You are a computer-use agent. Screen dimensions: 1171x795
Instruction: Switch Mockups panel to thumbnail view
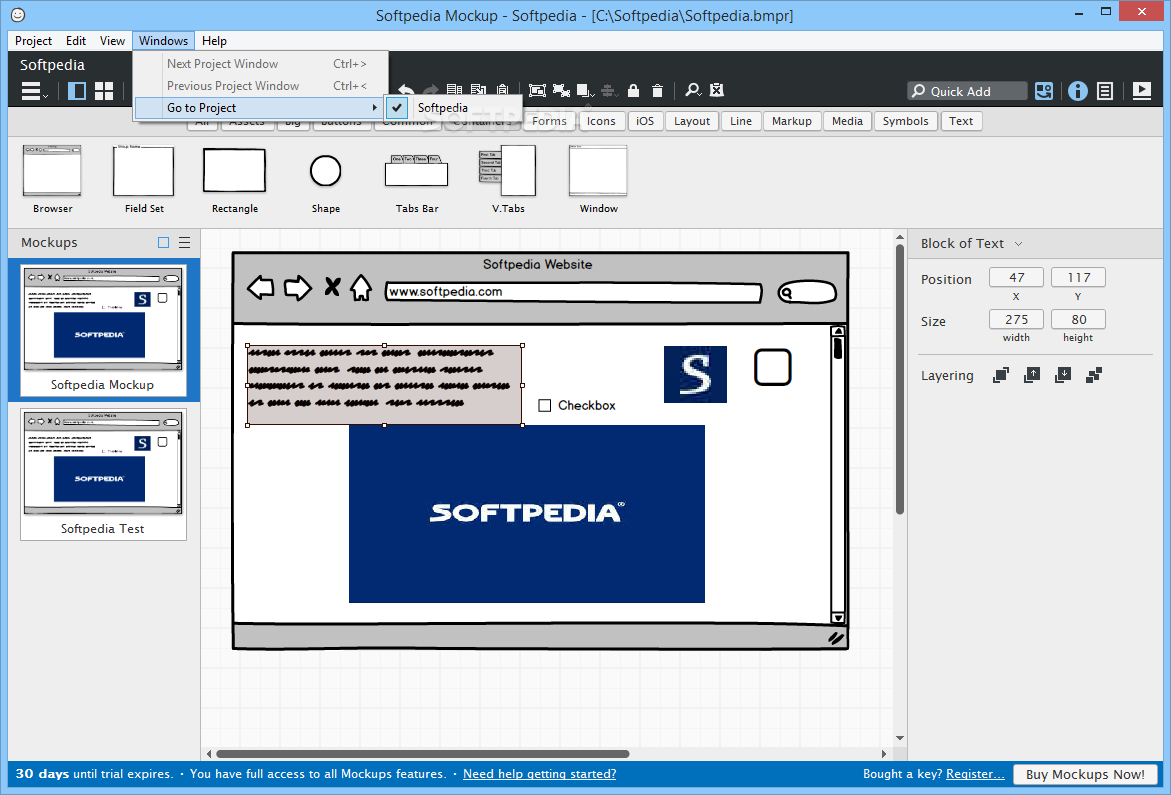point(164,243)
